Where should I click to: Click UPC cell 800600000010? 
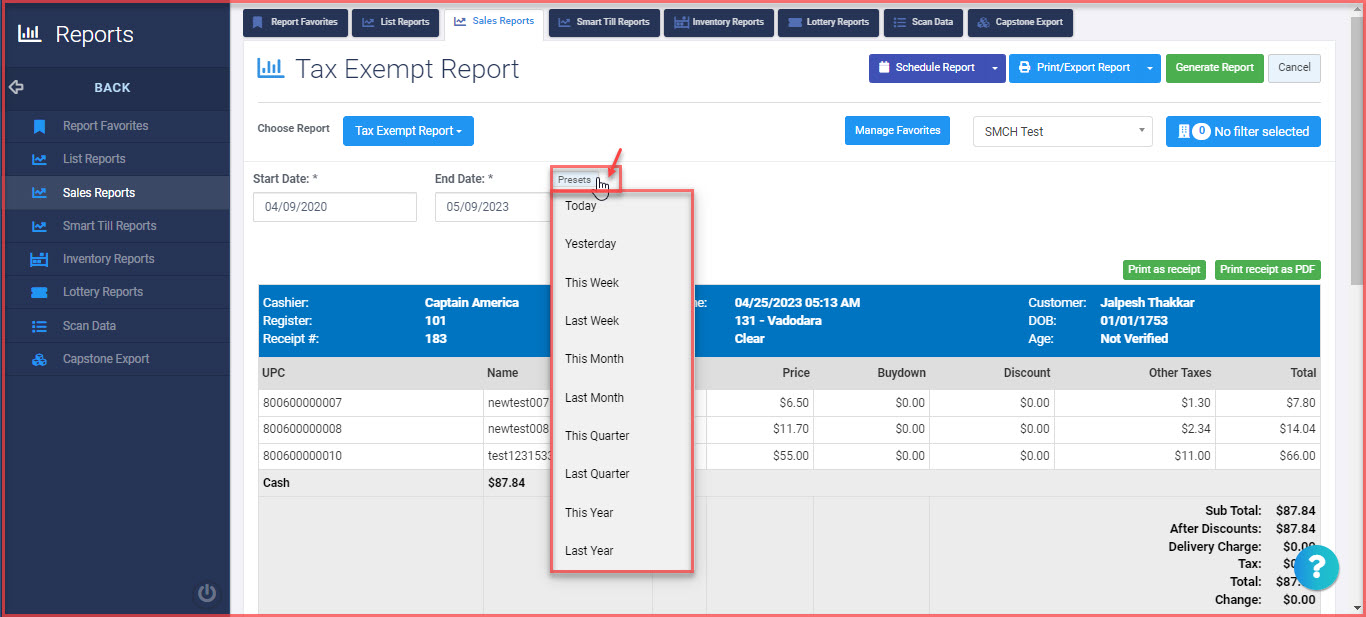pos(370,456)
